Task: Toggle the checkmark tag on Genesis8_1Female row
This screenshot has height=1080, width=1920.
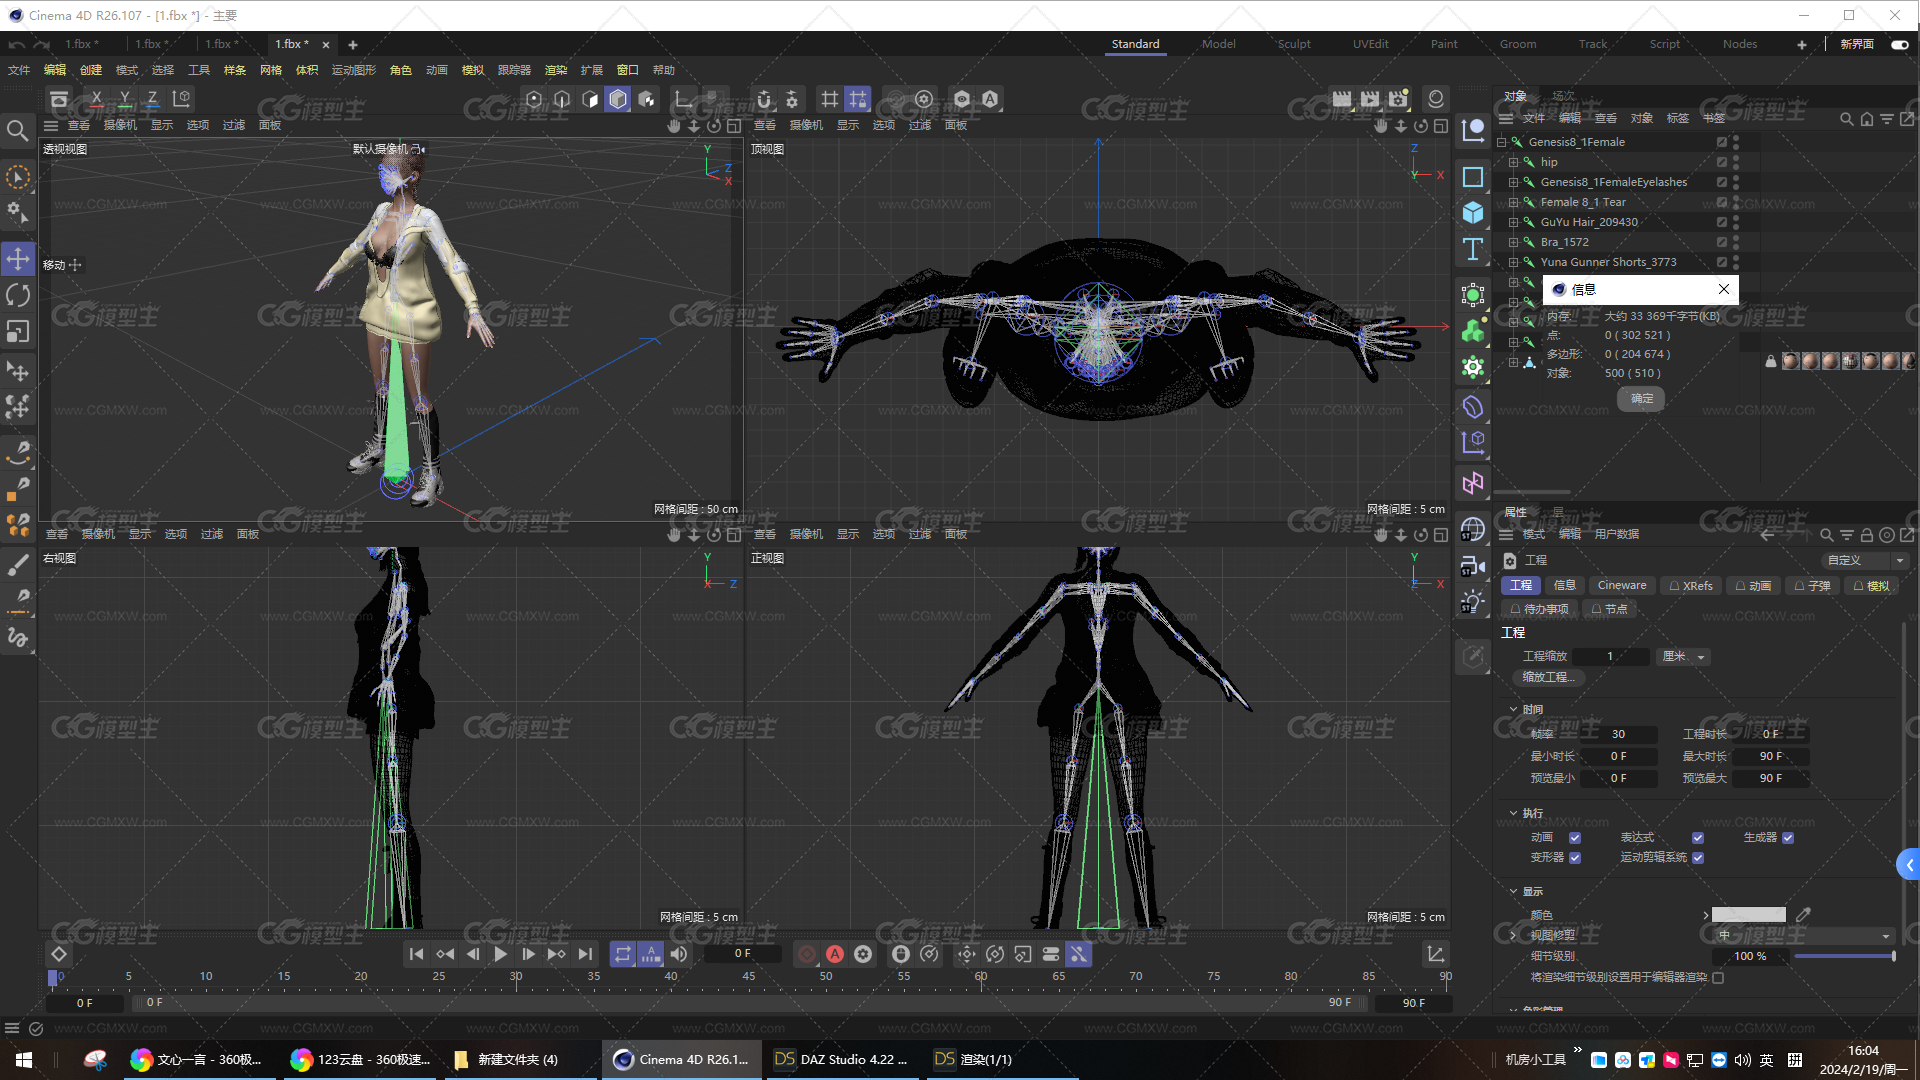Action: point(1722,142)
